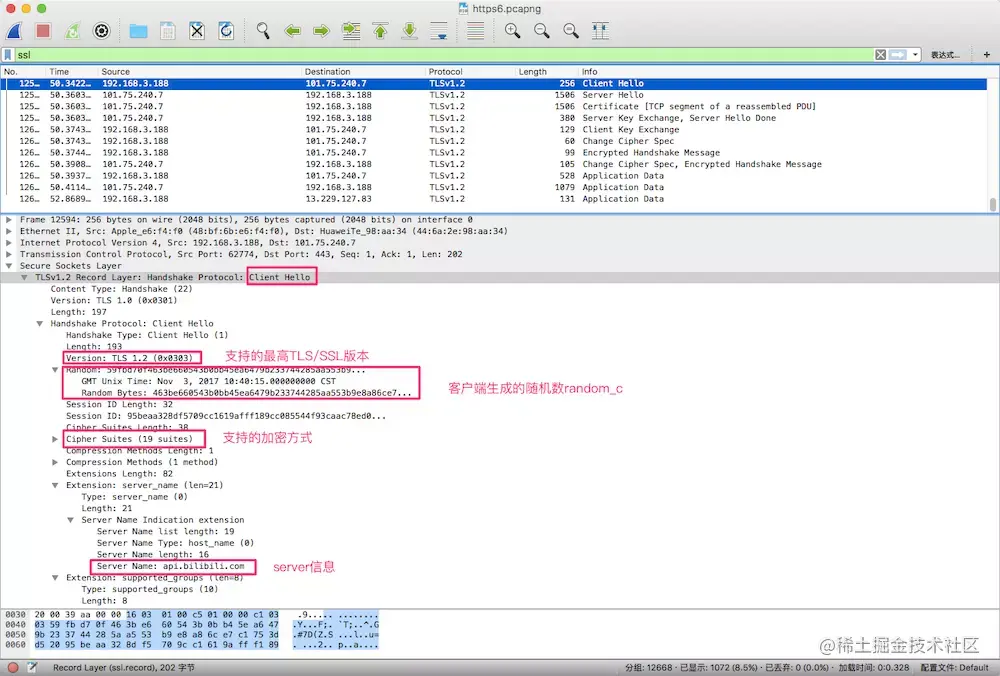Open the 表达式 expression builder
1000x676 pixels.
coord(945,55)
